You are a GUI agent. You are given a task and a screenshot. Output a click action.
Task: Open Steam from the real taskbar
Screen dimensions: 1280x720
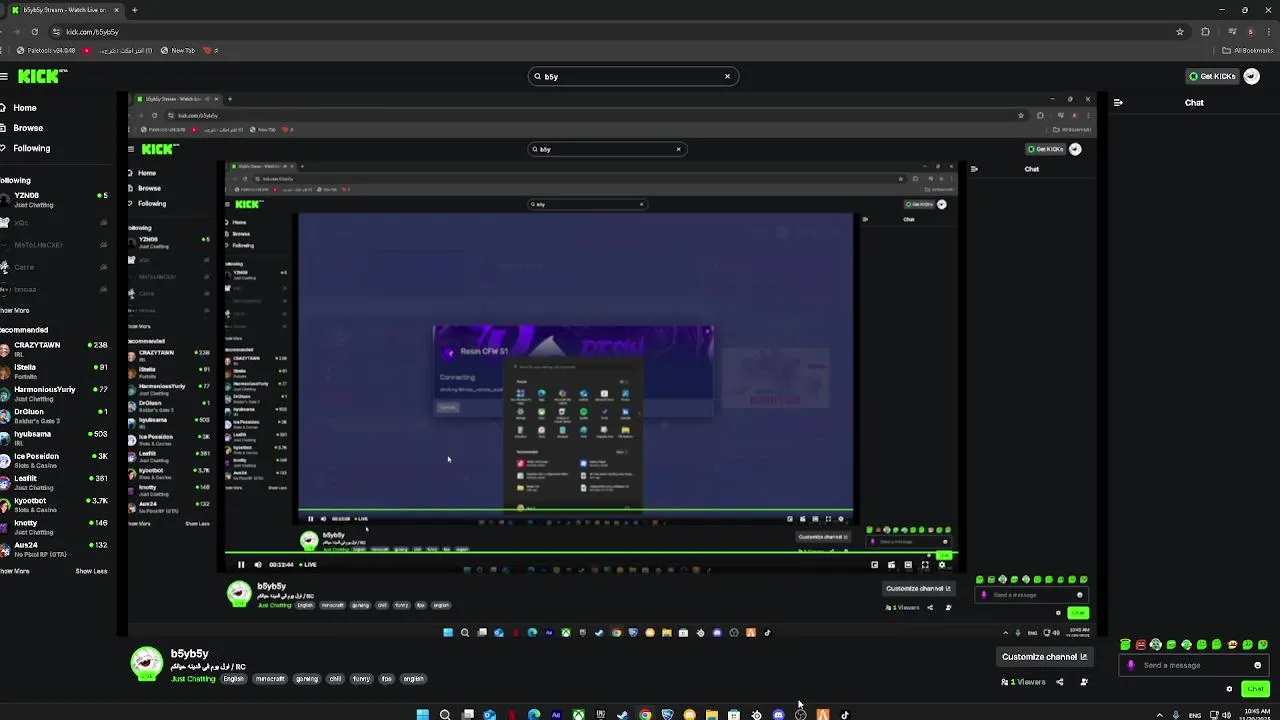622,714
